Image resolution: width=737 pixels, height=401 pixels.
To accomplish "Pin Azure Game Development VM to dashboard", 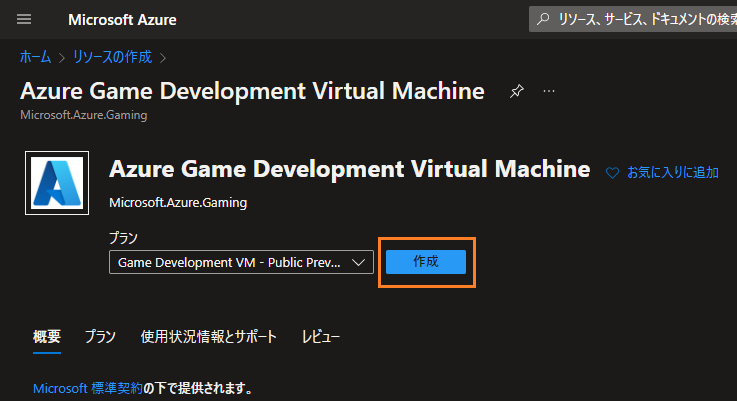I will pyautogui.click(x=517, y=91).
